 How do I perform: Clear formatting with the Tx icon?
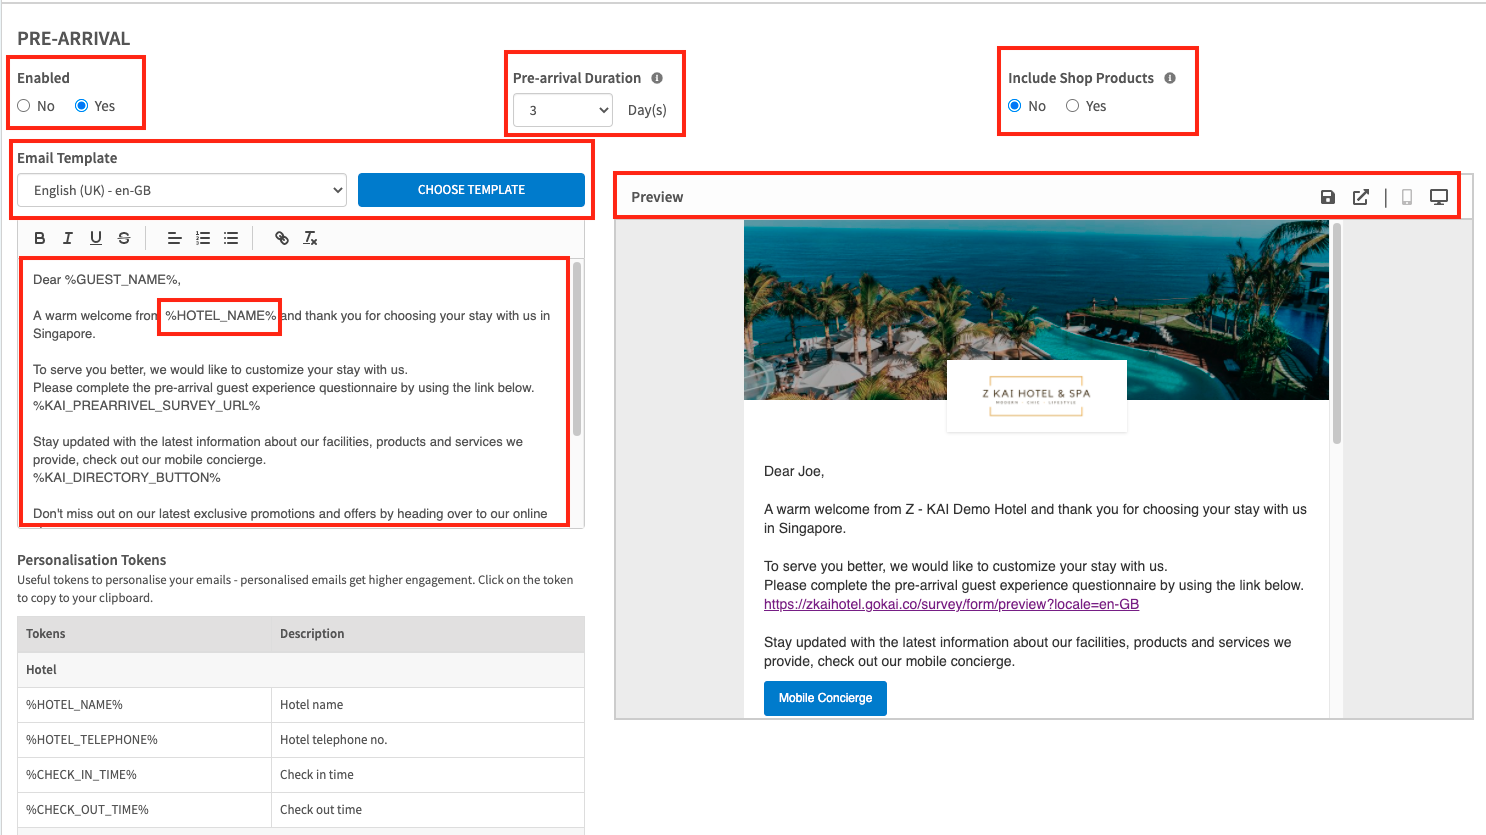point(310,238)
